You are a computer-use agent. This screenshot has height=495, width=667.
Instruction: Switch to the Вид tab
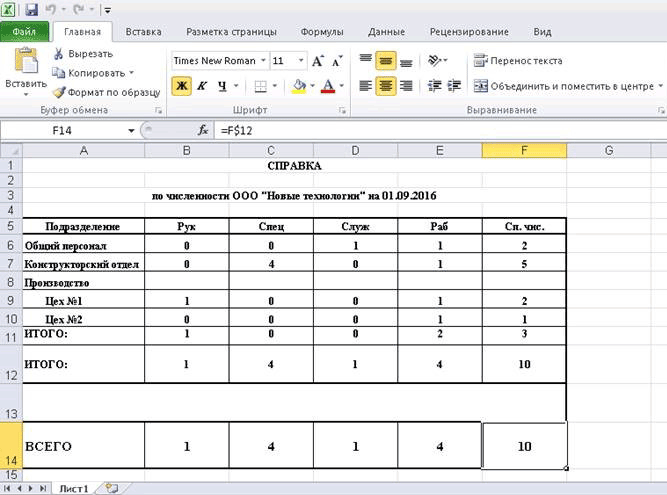(x=542, y=32)
